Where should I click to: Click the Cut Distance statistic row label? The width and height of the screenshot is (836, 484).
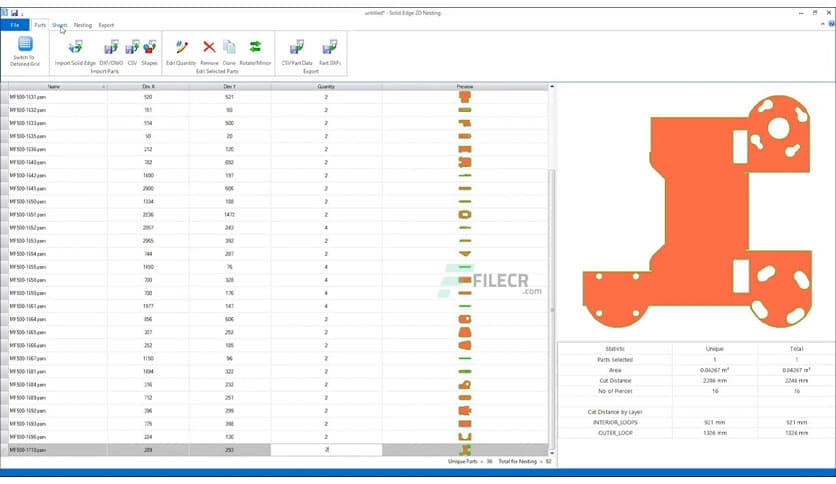615,381
